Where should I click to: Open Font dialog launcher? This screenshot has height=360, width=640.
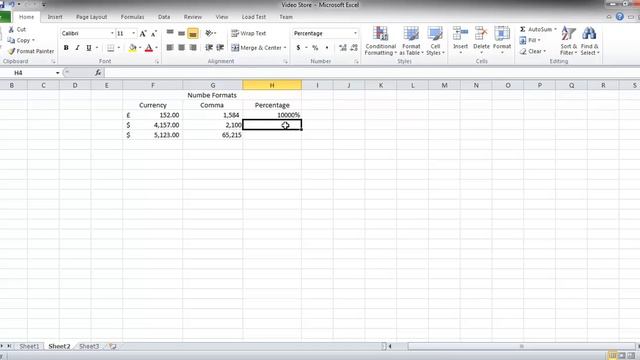[157, 62]
